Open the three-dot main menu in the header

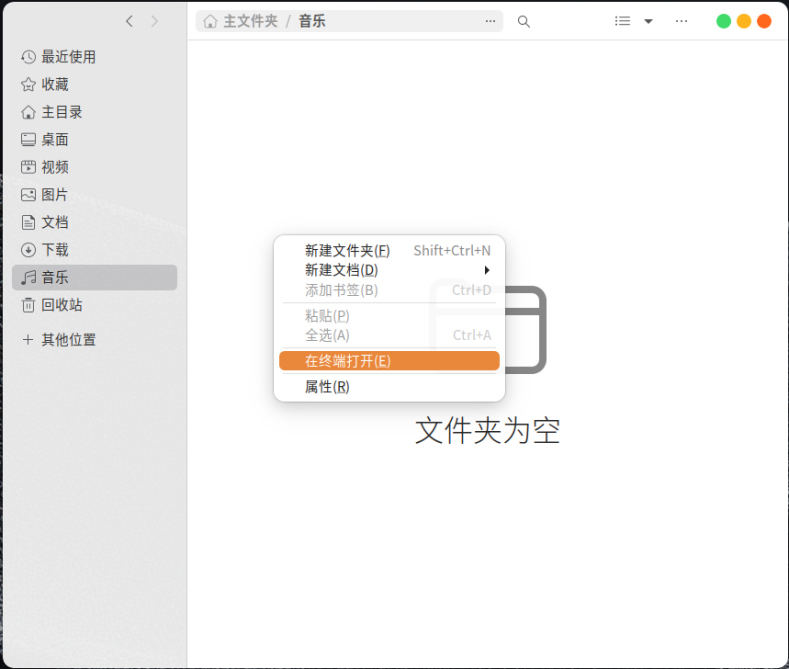click(x=681, y=21)
